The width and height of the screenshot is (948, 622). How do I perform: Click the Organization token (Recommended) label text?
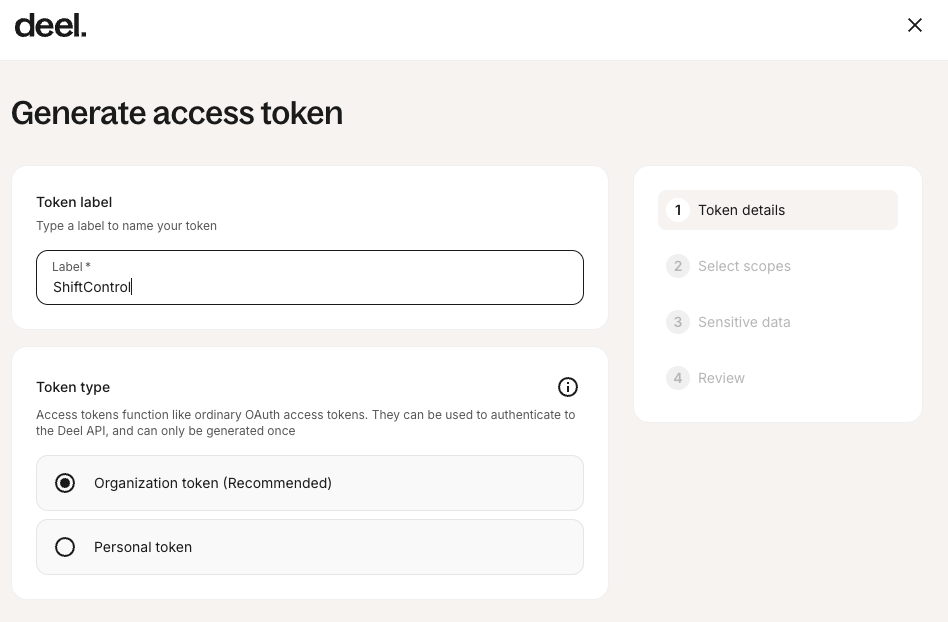click(213, 483)
